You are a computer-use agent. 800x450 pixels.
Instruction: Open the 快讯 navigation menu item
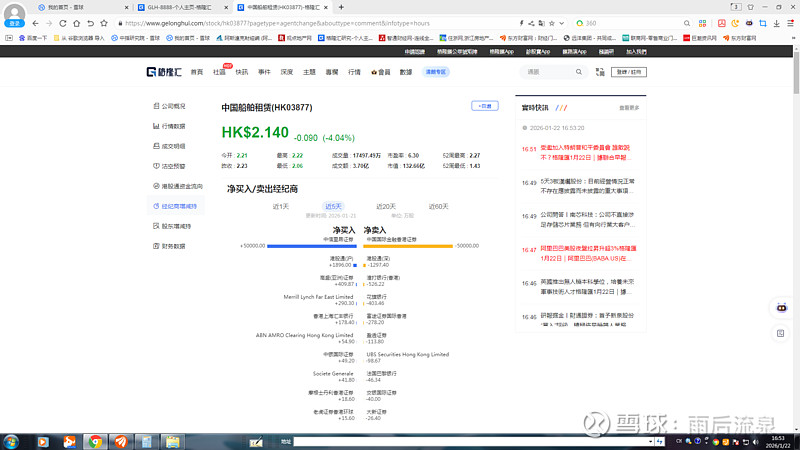(242, 72)
